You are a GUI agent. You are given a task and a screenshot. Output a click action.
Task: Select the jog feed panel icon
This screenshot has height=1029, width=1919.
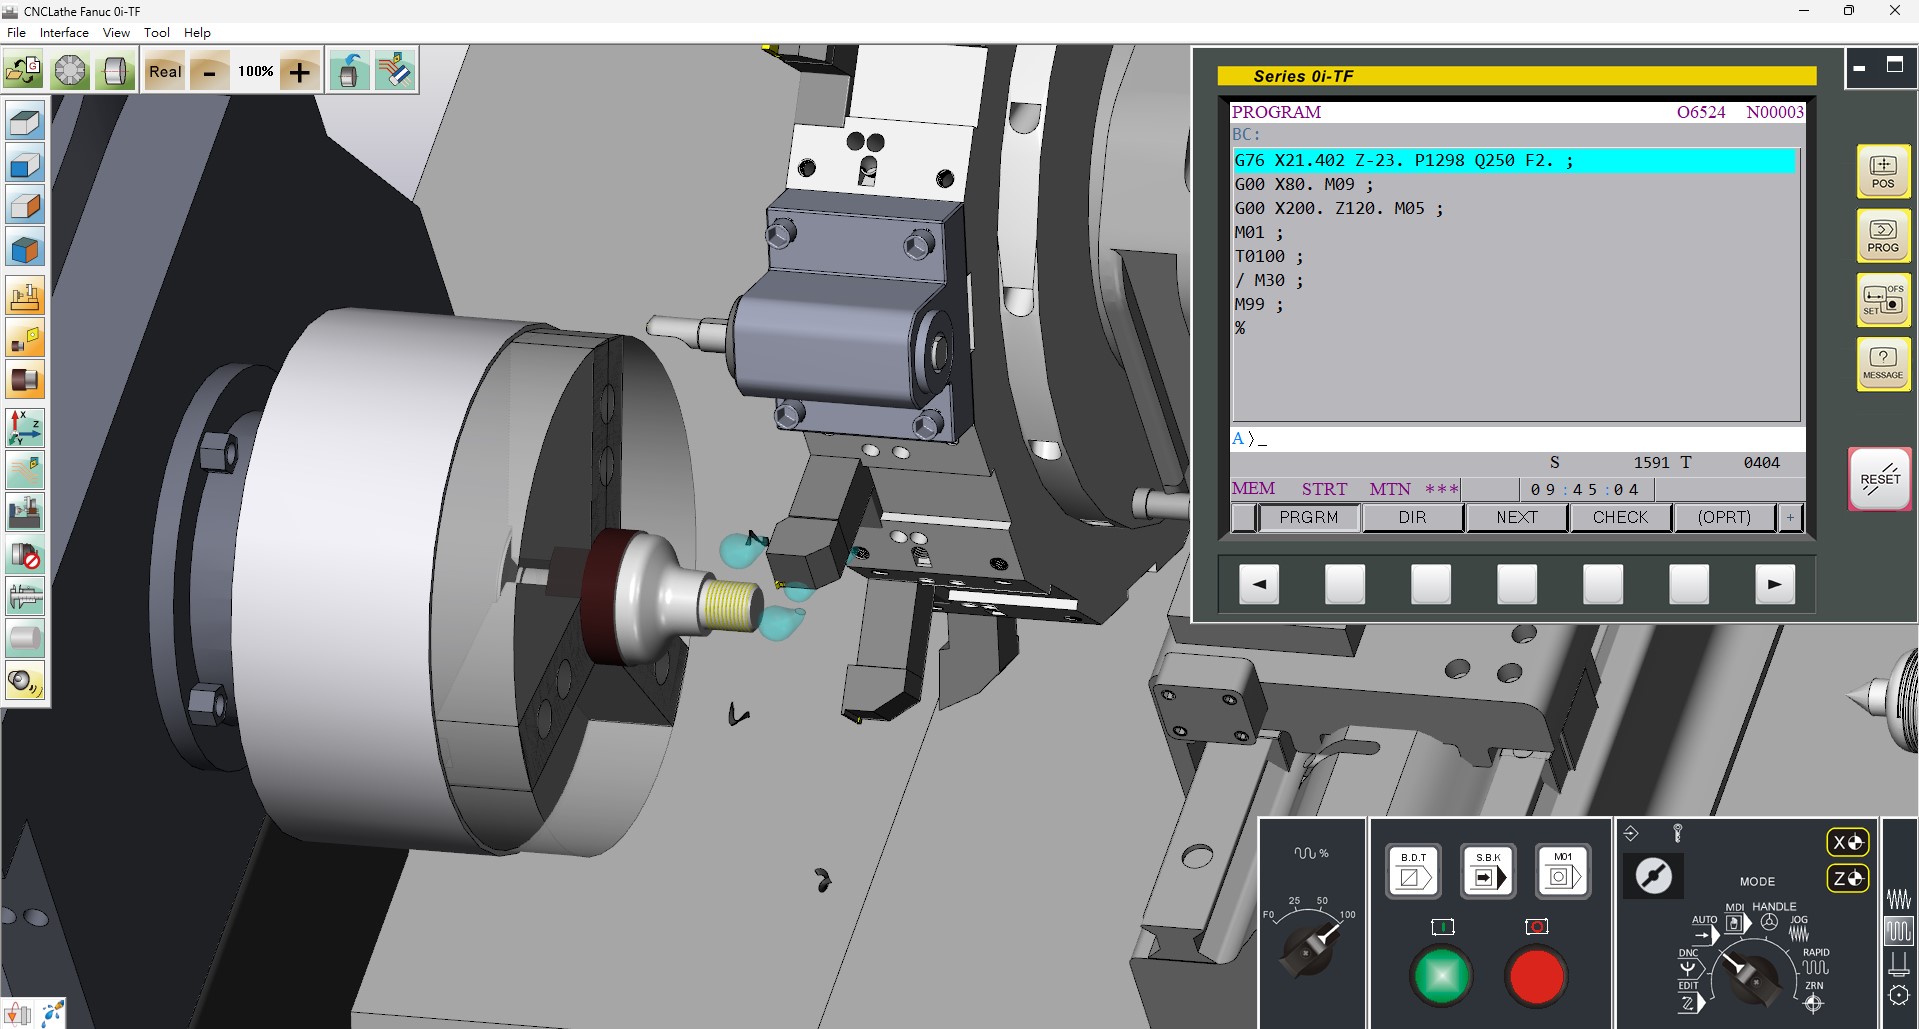[x=1898, y=898]
